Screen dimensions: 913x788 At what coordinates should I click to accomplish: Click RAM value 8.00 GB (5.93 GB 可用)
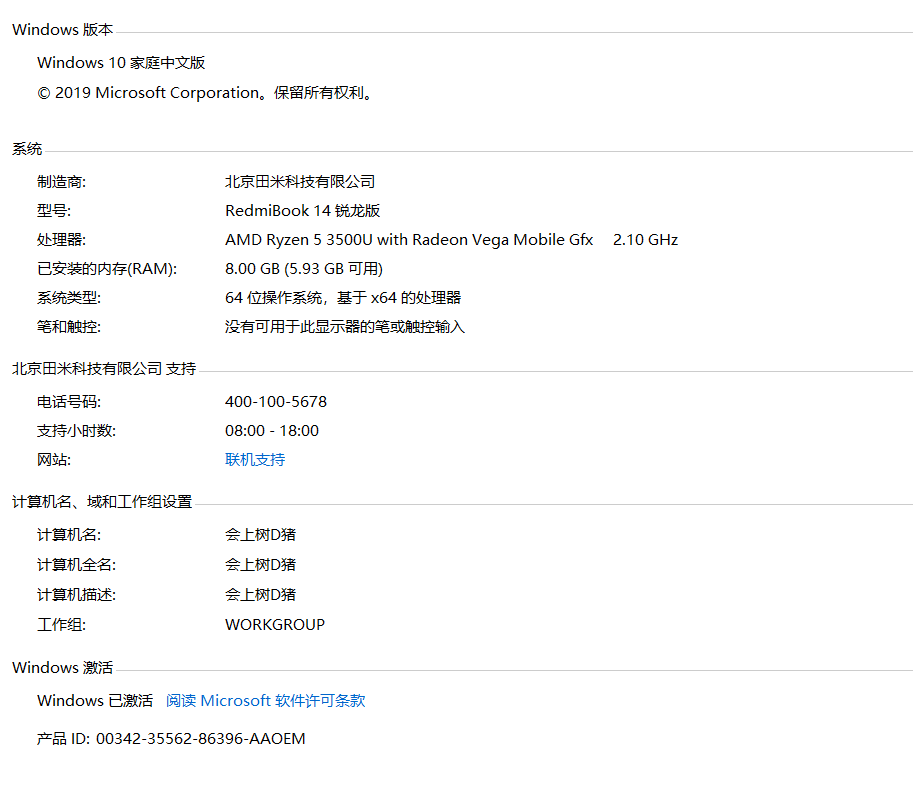(x=304, y=268)
